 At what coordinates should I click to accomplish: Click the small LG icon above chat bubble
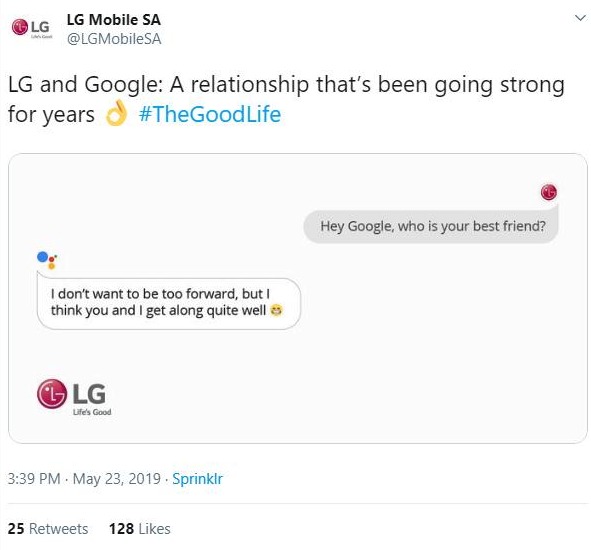549,192
